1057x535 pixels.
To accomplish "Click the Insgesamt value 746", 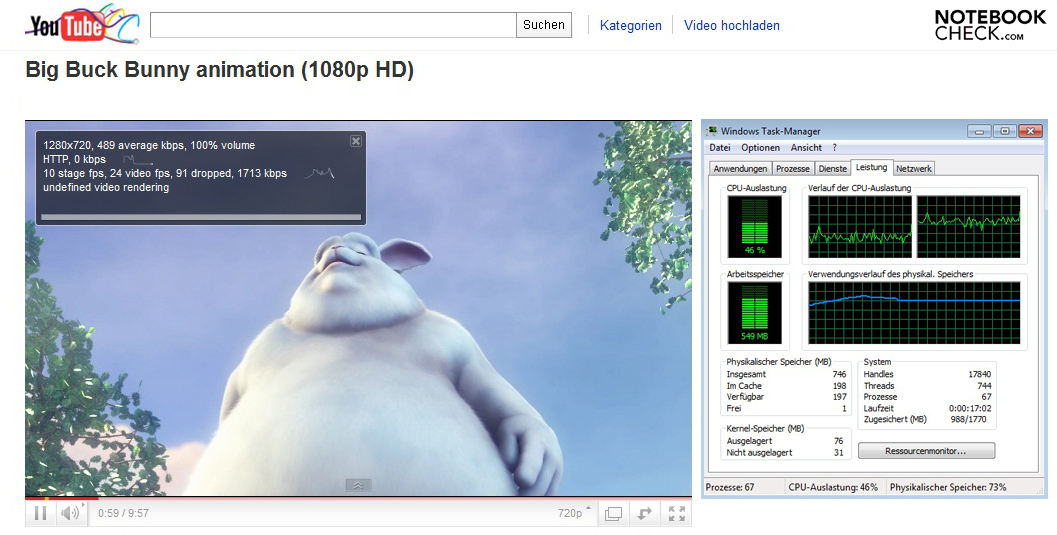I will tap(839, 374).
